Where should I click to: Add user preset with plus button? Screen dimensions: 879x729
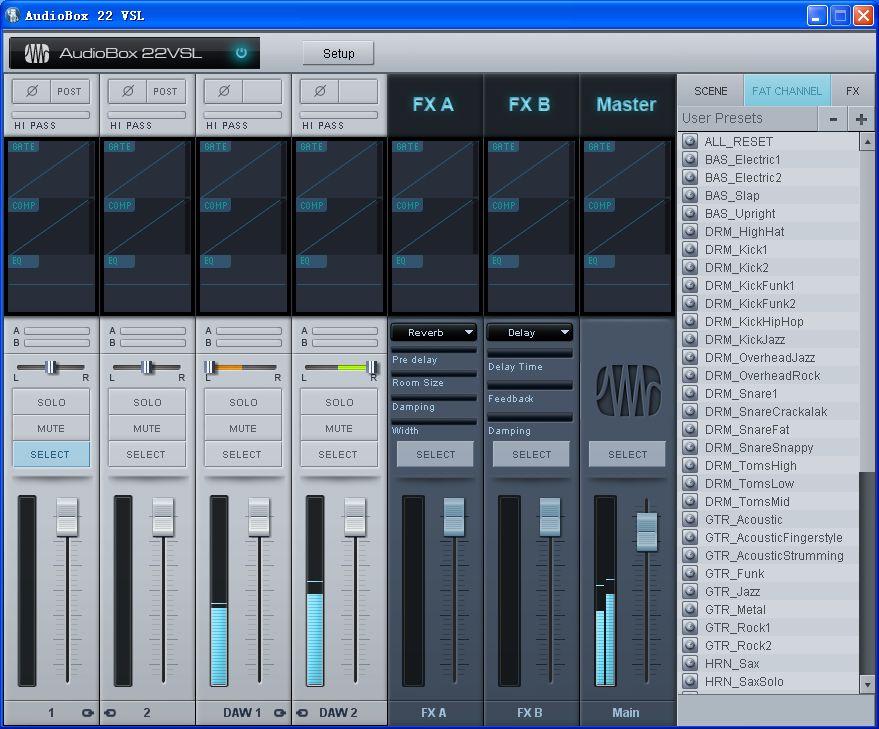tap(861, 119)
